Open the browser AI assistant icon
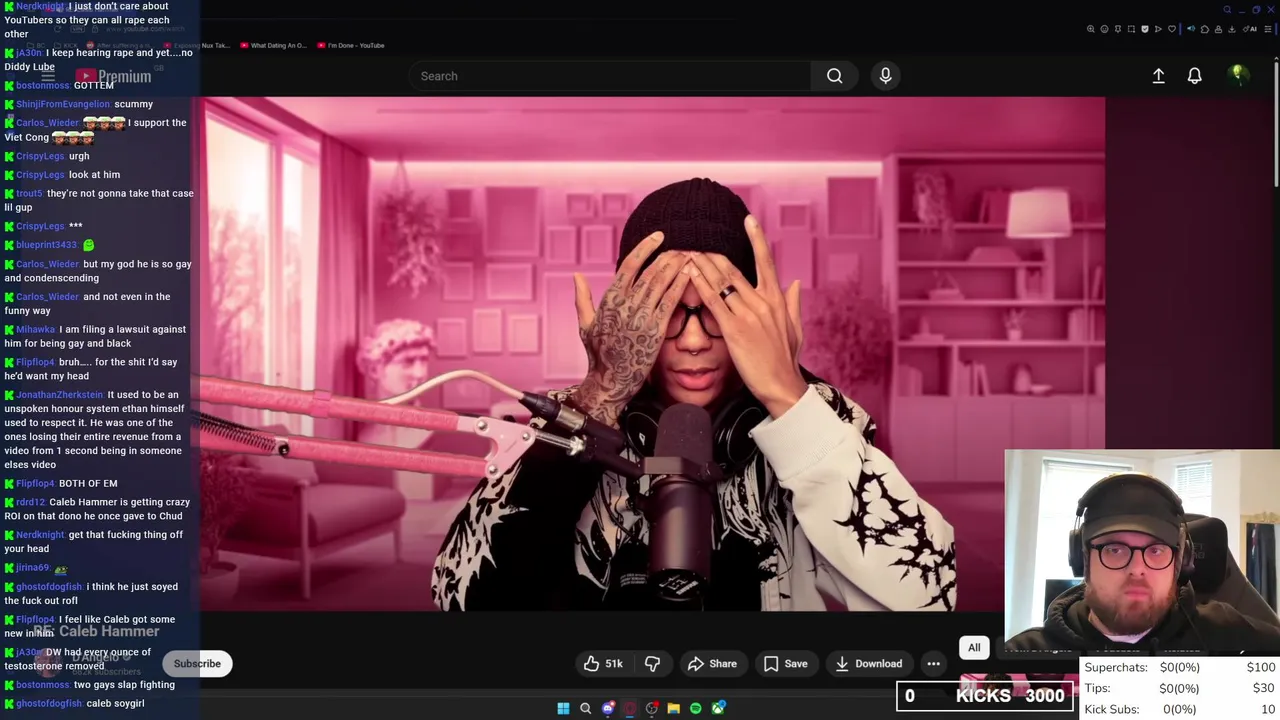 click(1250, 29)
